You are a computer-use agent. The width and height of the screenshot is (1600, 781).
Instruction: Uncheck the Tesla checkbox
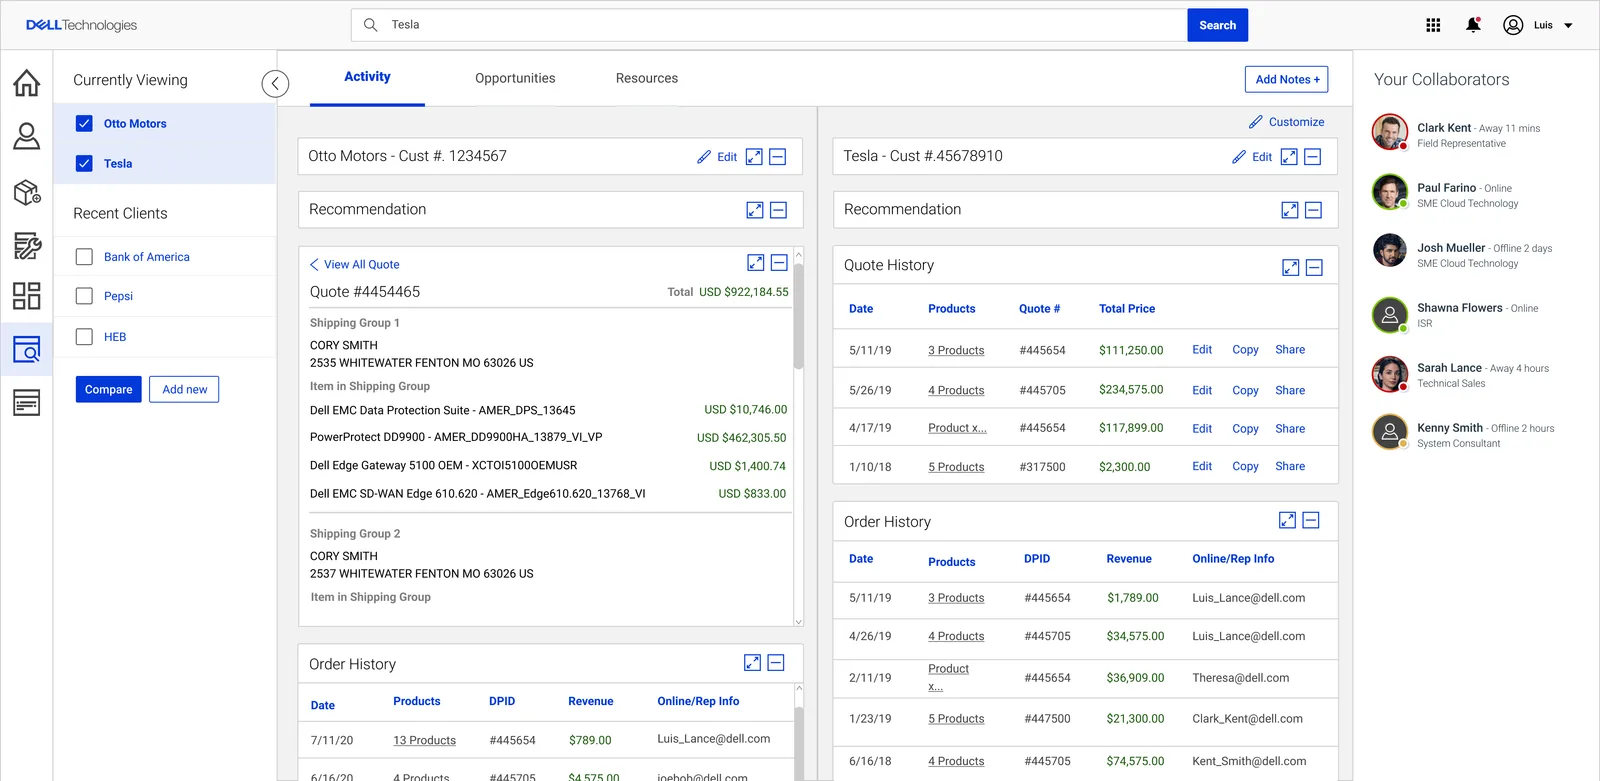click(x=84, y=164)
